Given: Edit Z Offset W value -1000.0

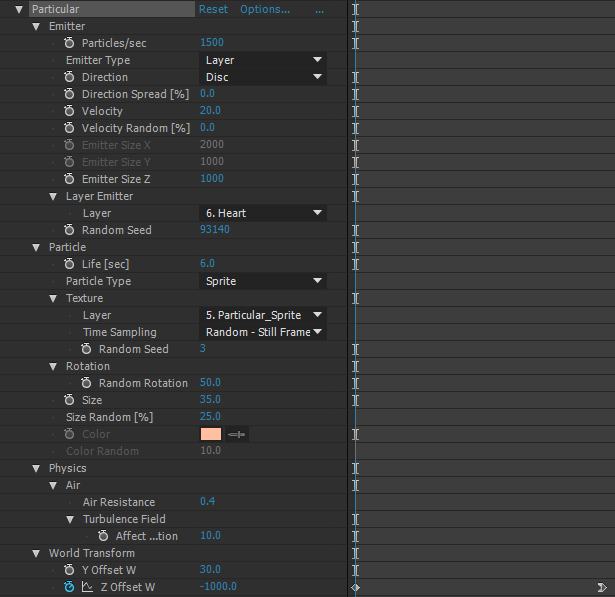Looking at the screenshot, I should pos(218,586).
